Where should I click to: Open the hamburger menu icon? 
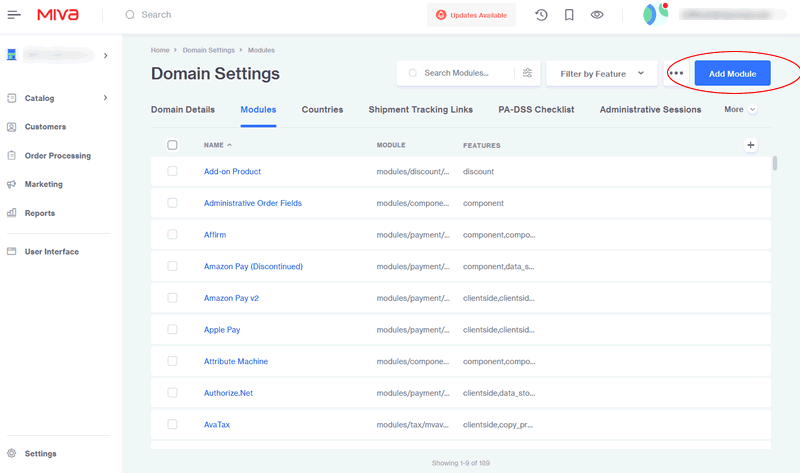pyautogui.click(x=14, y=15)
